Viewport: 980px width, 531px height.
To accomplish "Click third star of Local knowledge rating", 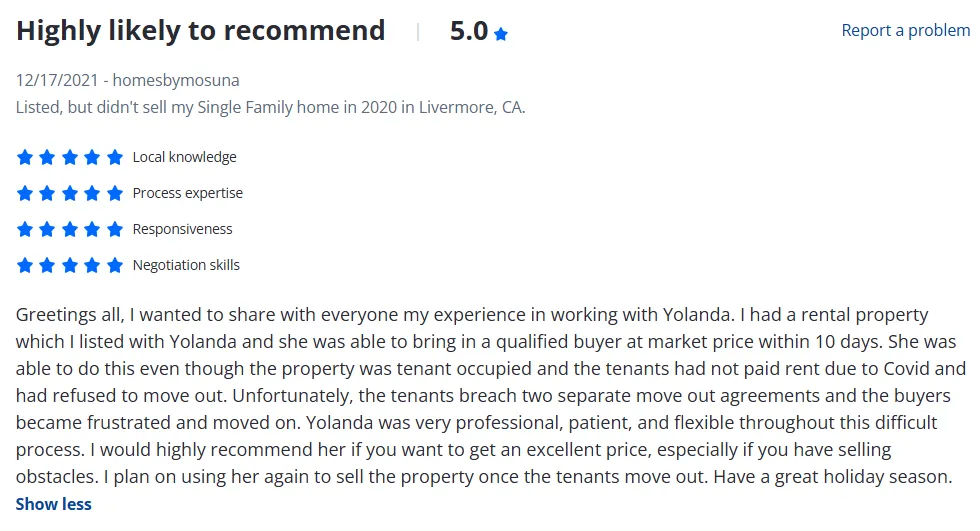I will pyautogui.click(x=70, y=157).
